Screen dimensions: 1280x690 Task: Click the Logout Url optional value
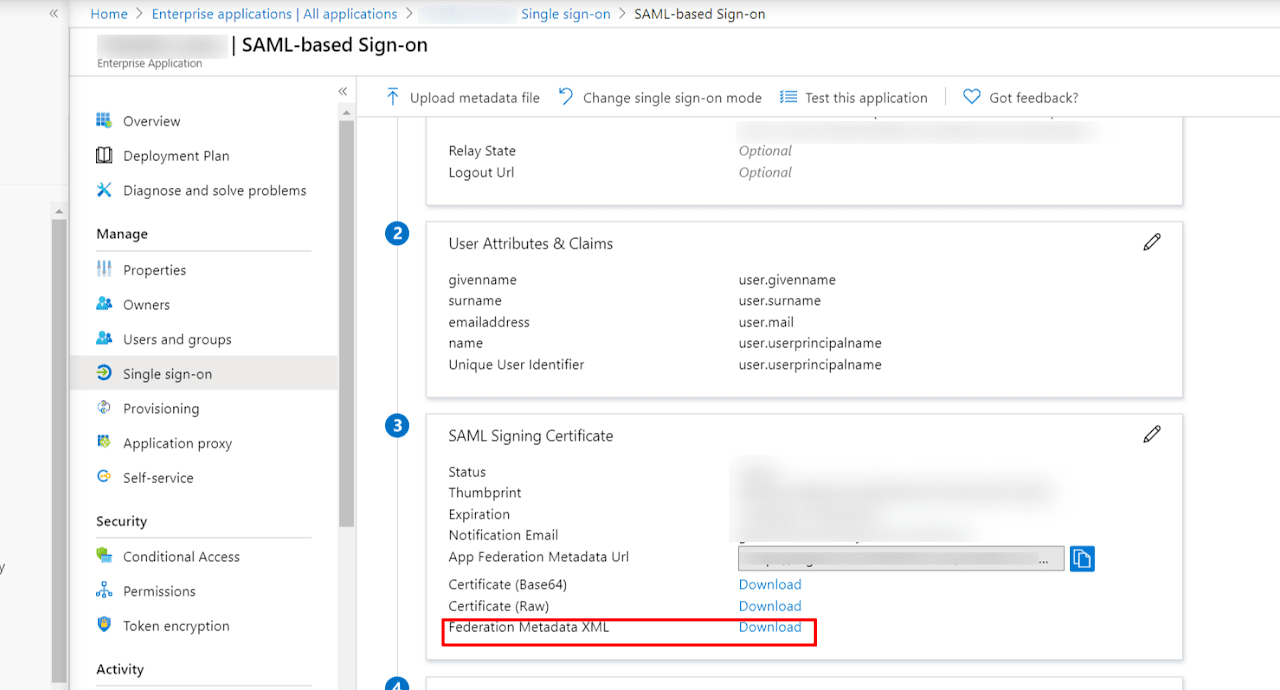pyautogui.click(x=765, y=172)
